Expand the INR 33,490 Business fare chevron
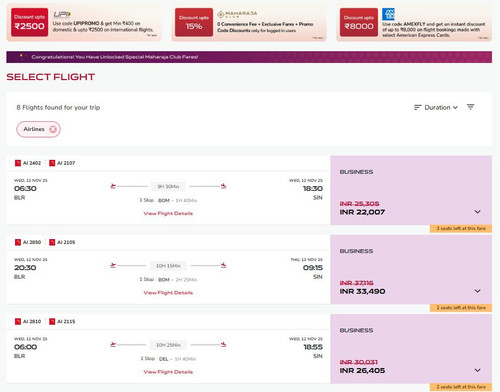This screenshot has width=500, height=392. 477,291
